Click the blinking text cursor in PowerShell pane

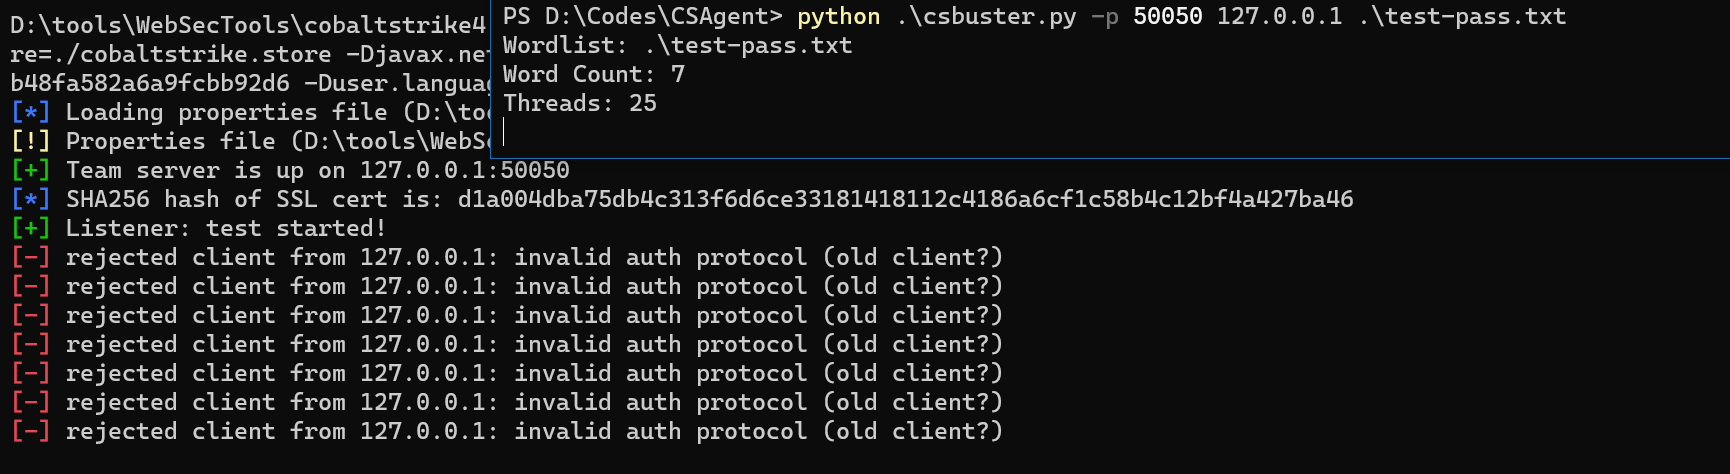504,132
